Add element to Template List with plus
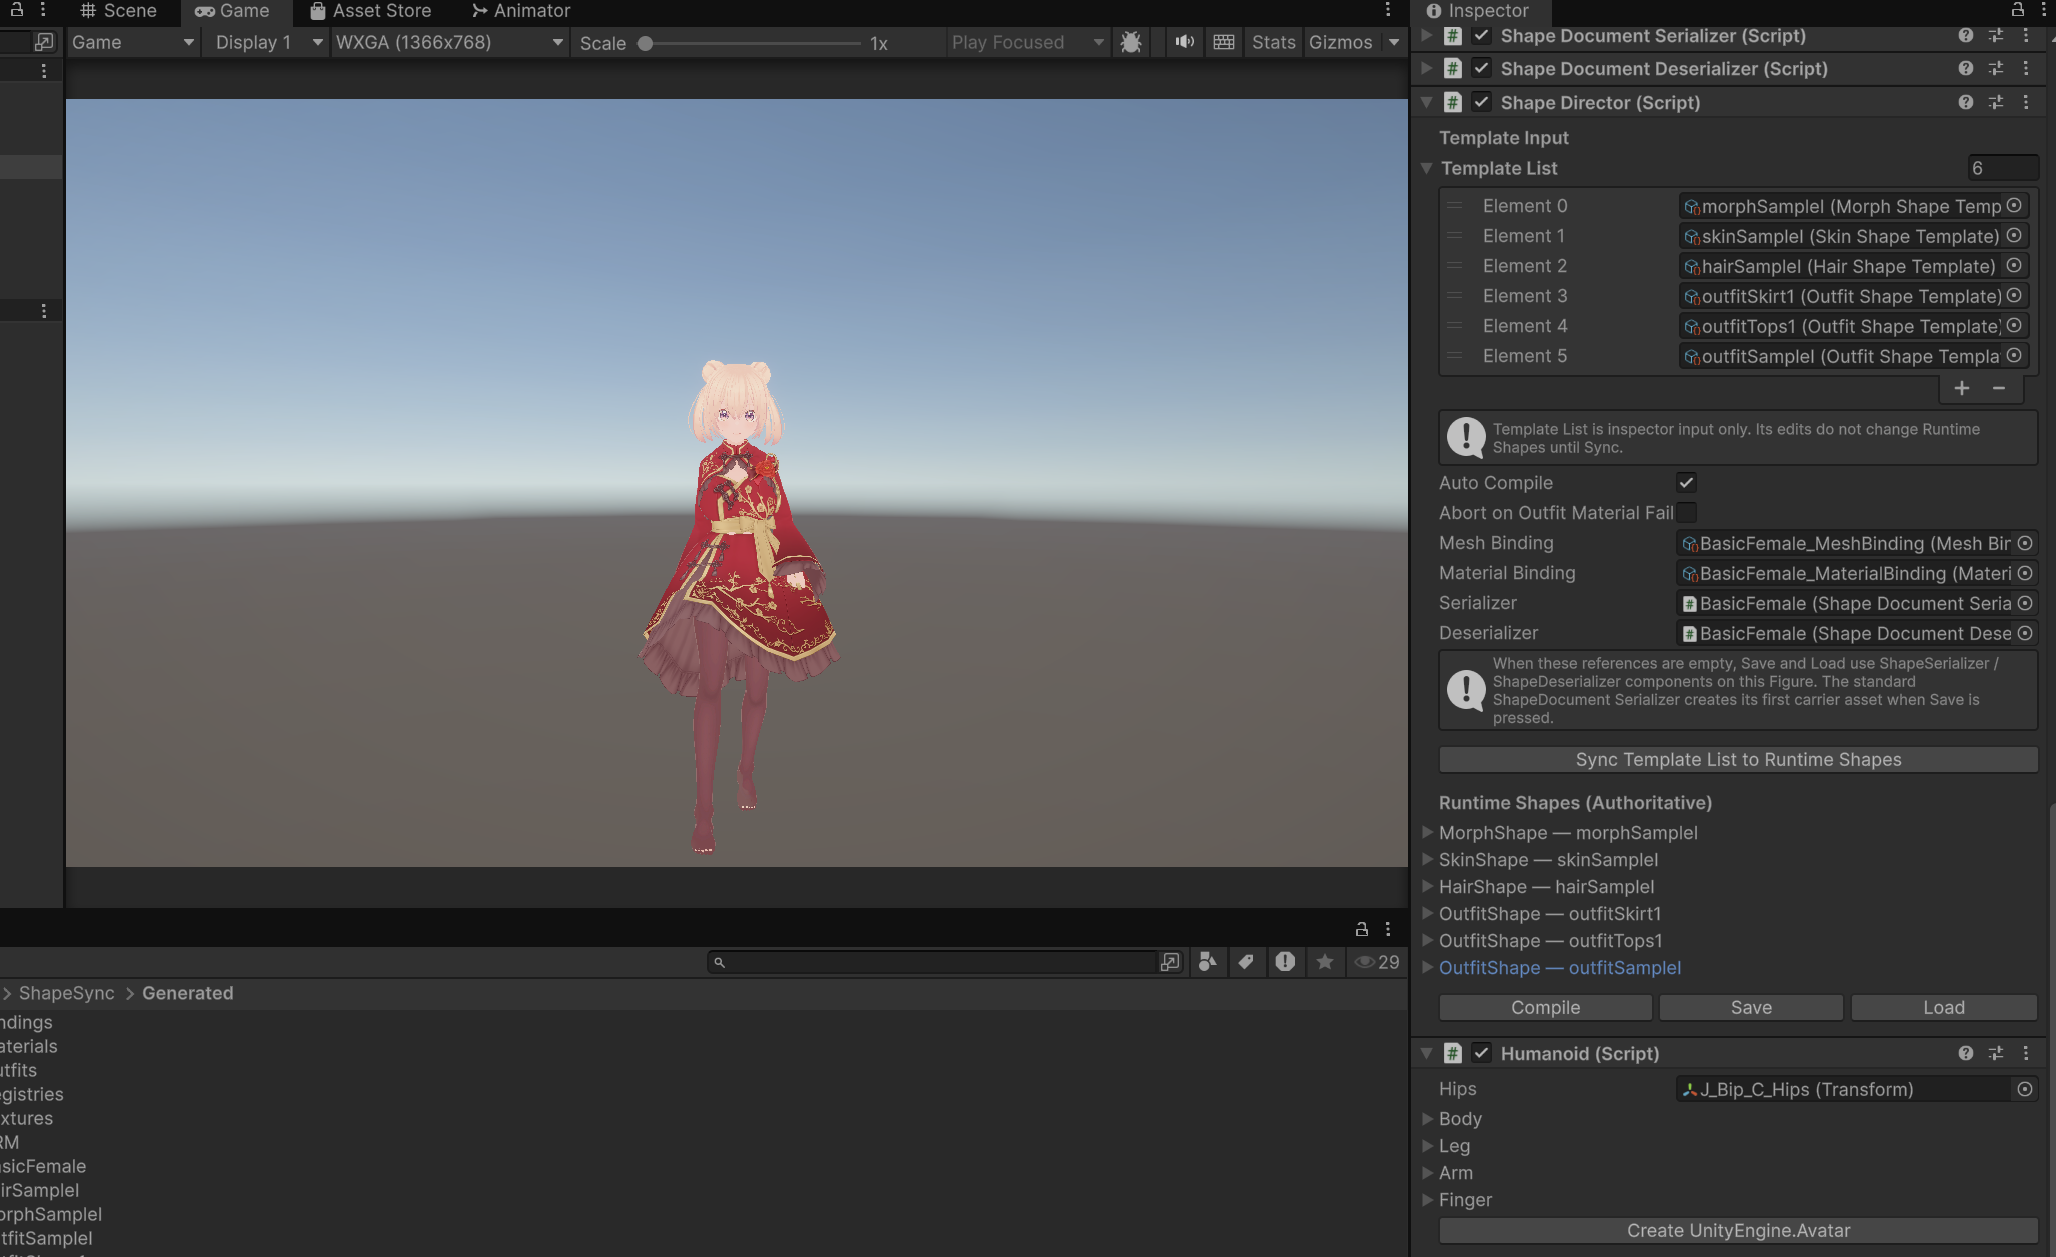This screenshot has width=2056, height=1257. 1962,388
